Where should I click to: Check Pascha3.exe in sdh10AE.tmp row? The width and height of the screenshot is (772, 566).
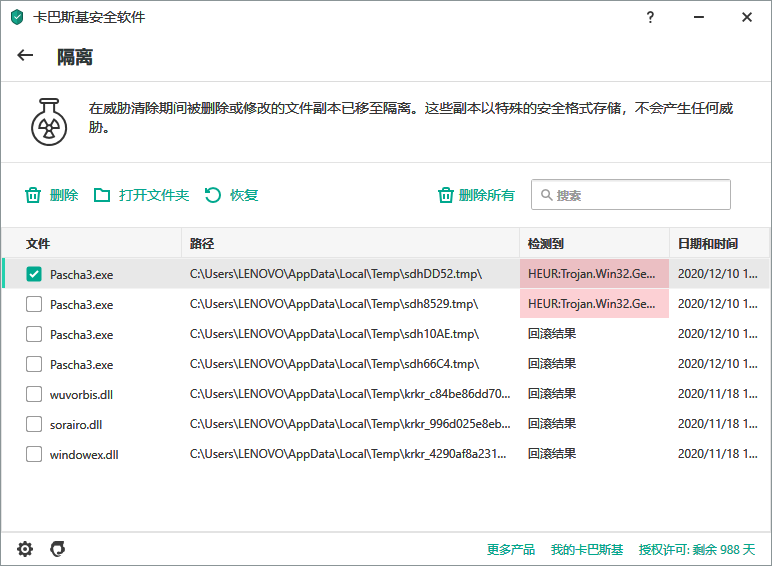tap(34, 334)
